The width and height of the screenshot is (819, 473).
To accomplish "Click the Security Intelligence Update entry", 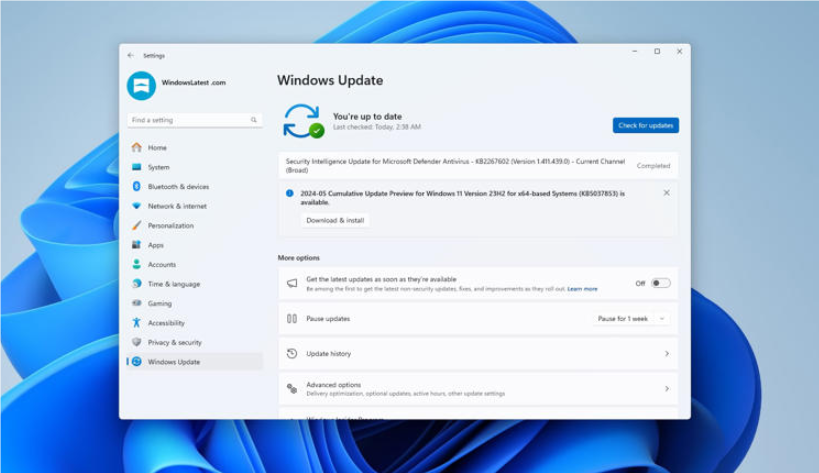I will (478, 165).
